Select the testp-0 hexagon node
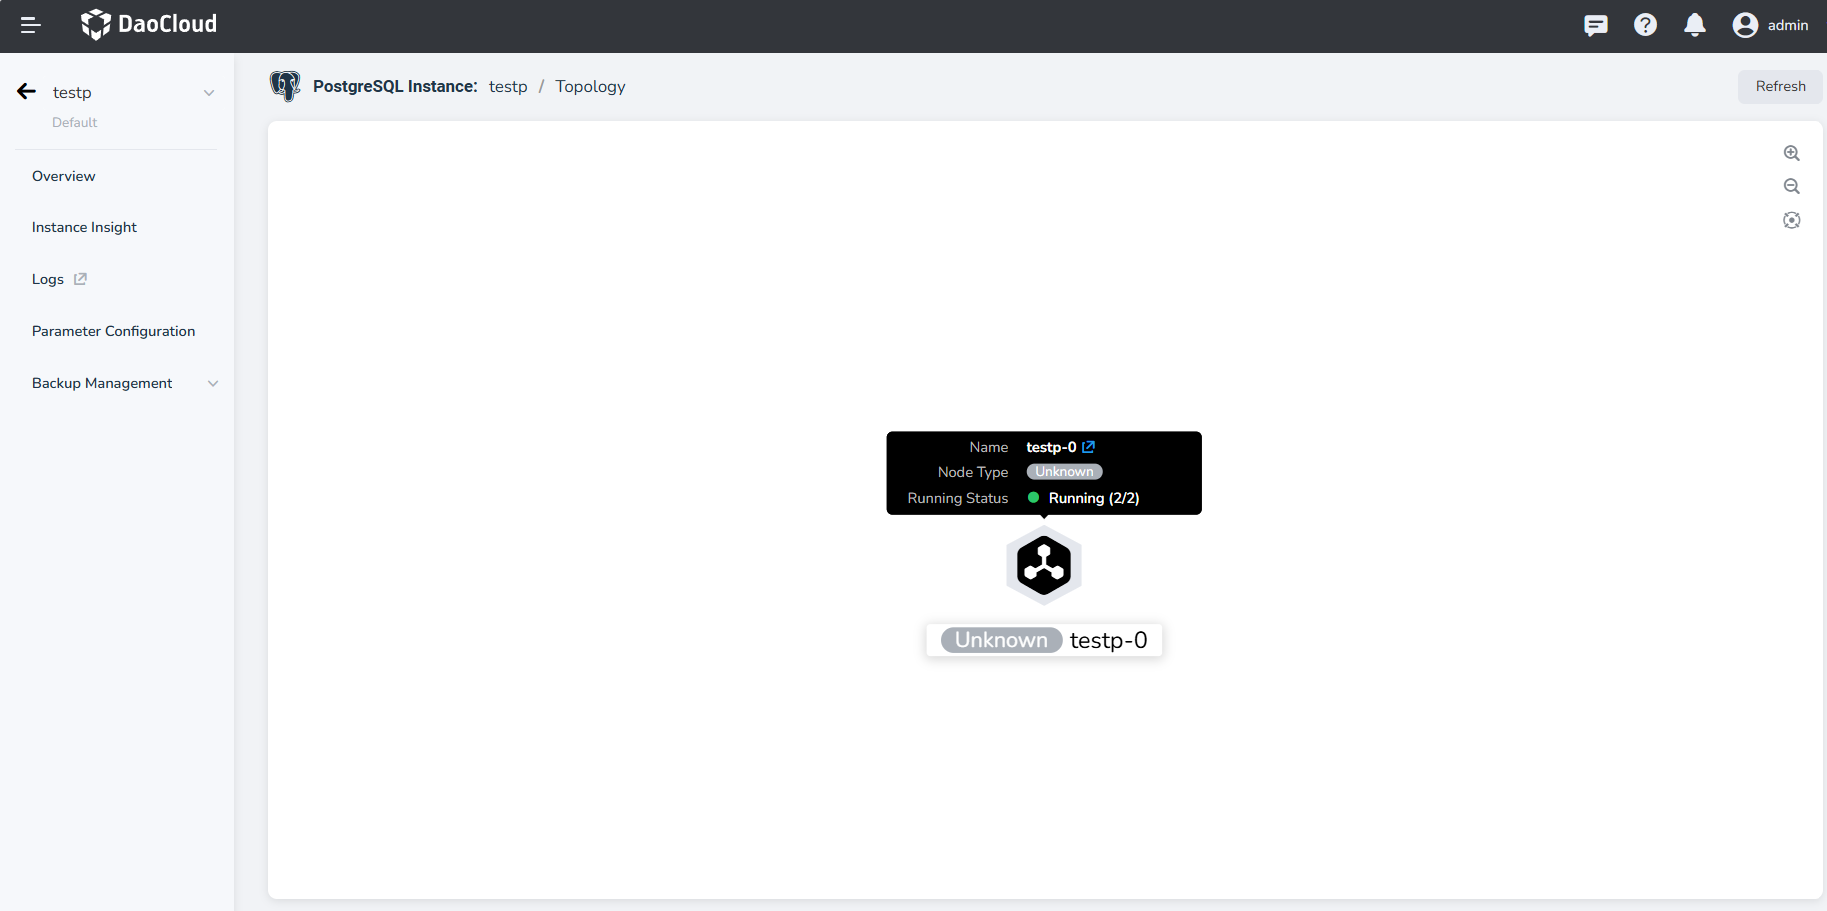Screen dimensions: 1827x911 [x=1043, y=566]
